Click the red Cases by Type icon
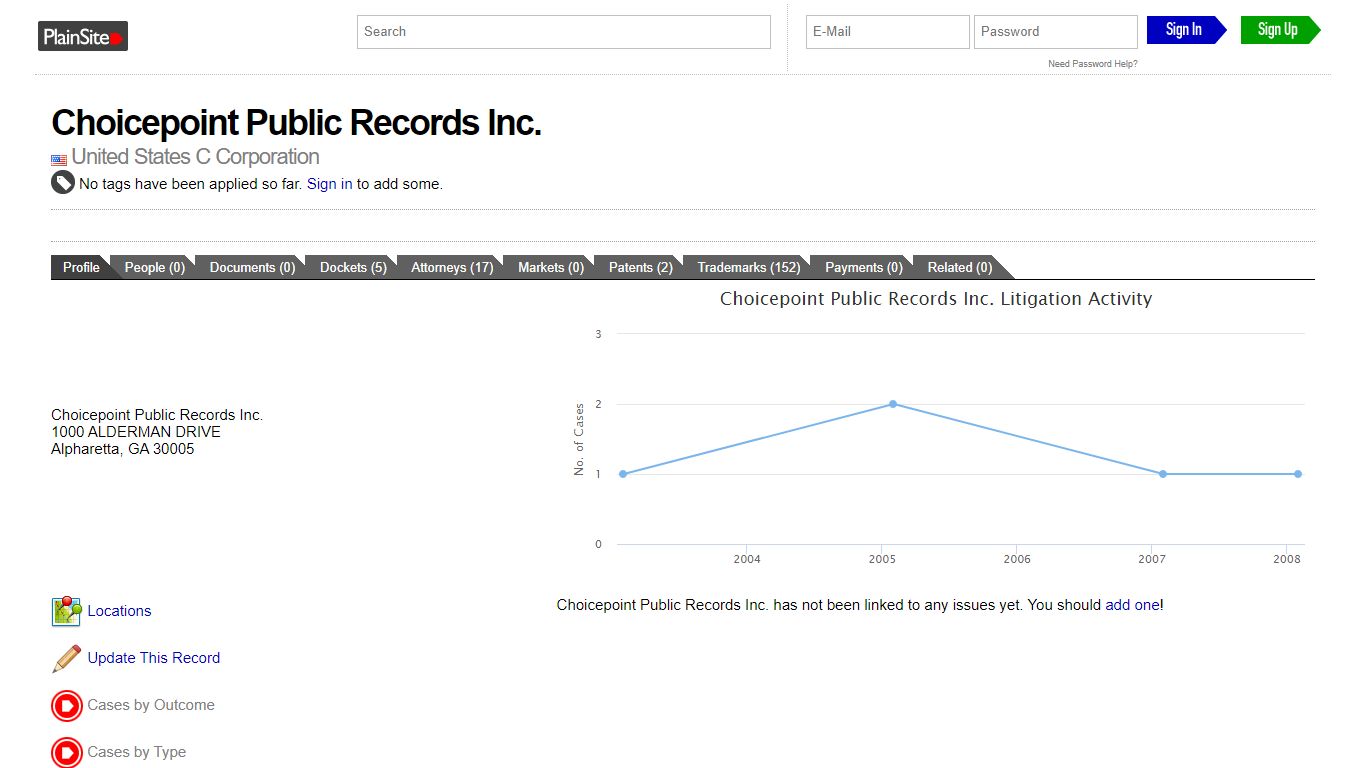Image resolution: width=1366 pixels, height=768 pixels. pos(66,752)
